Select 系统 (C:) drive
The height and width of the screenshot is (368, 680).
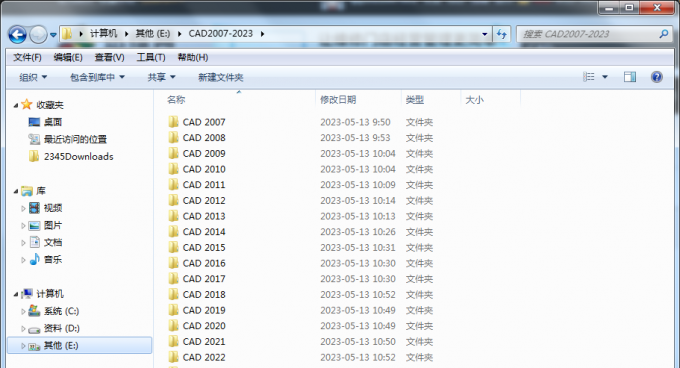61,311
